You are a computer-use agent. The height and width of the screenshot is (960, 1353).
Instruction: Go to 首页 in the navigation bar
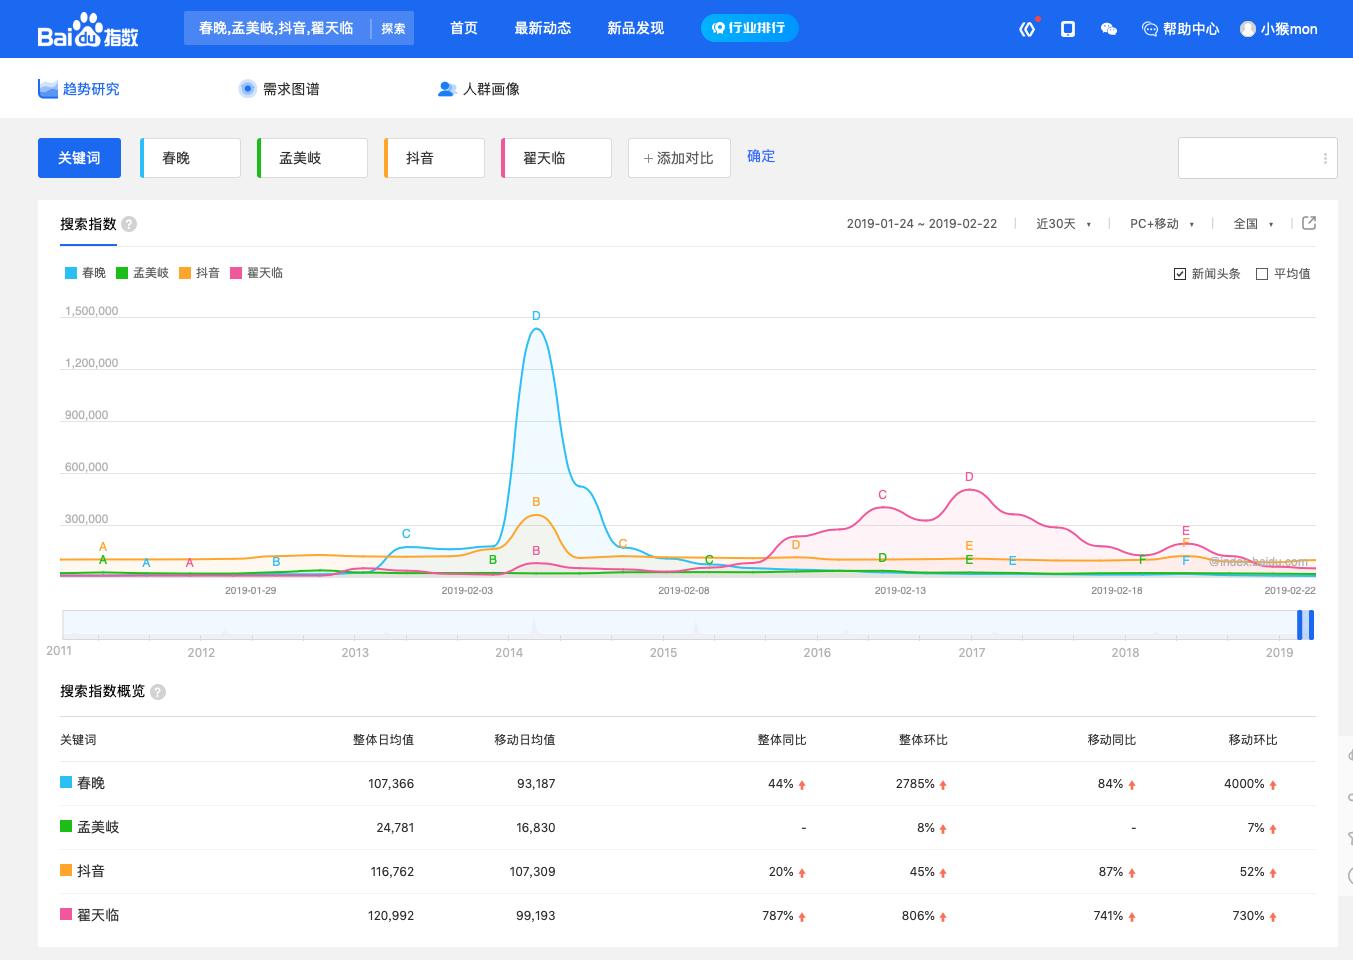(x=463, y=28)
